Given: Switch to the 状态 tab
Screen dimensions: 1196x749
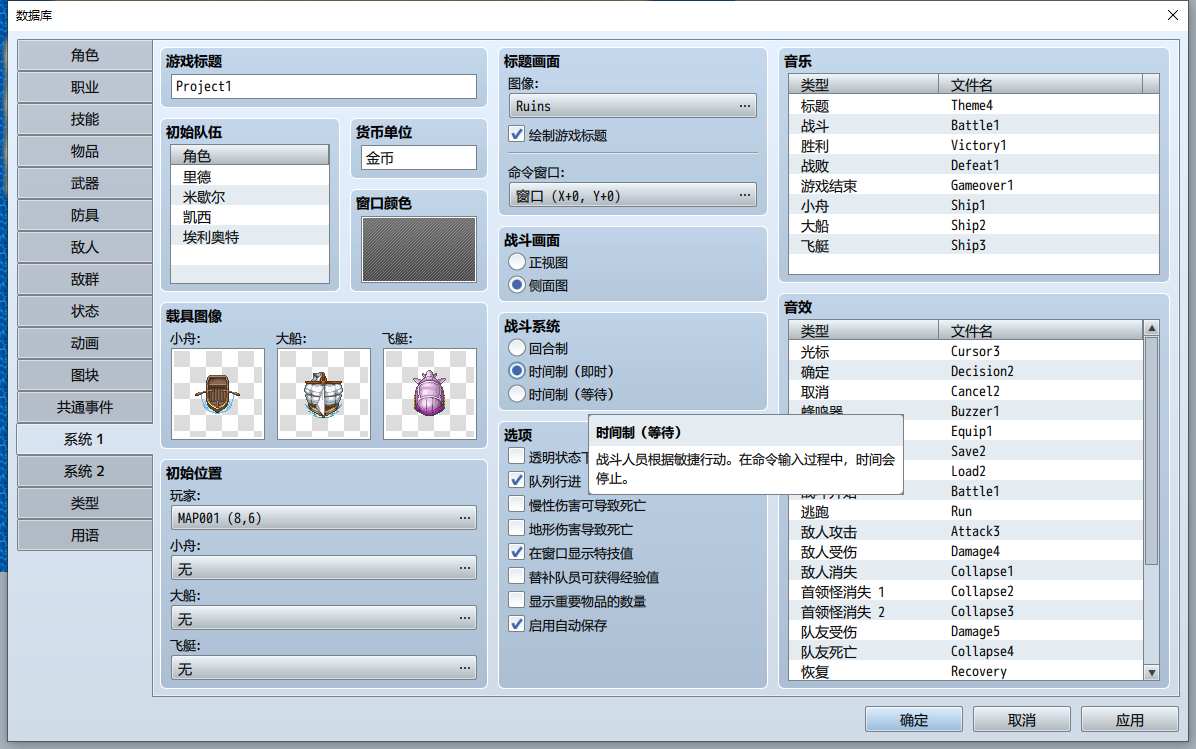Looking at the screenshot, I should (85, 311).
